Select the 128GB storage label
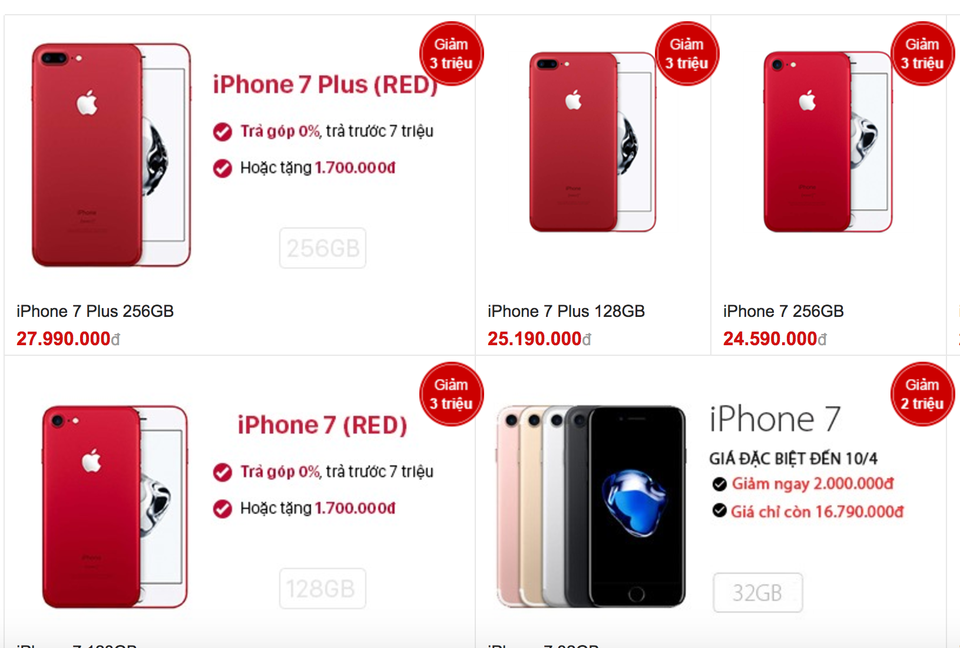 323,589
